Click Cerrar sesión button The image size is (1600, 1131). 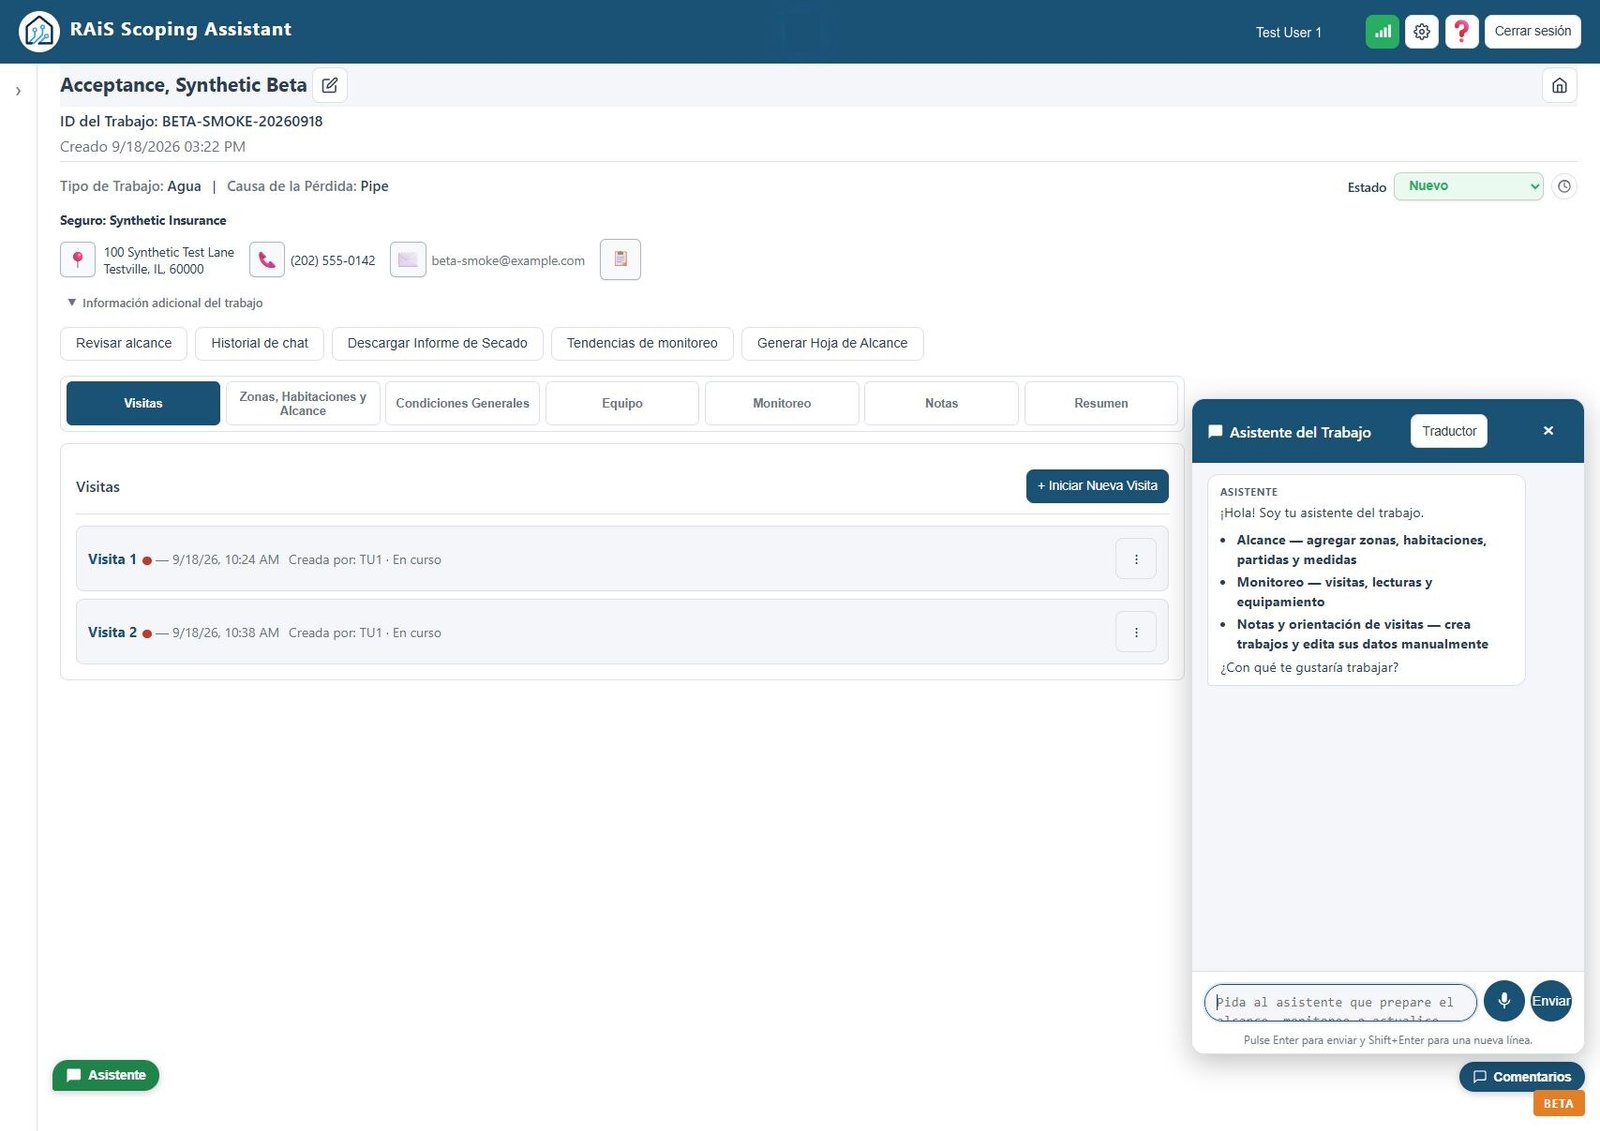click(1532, 31)
